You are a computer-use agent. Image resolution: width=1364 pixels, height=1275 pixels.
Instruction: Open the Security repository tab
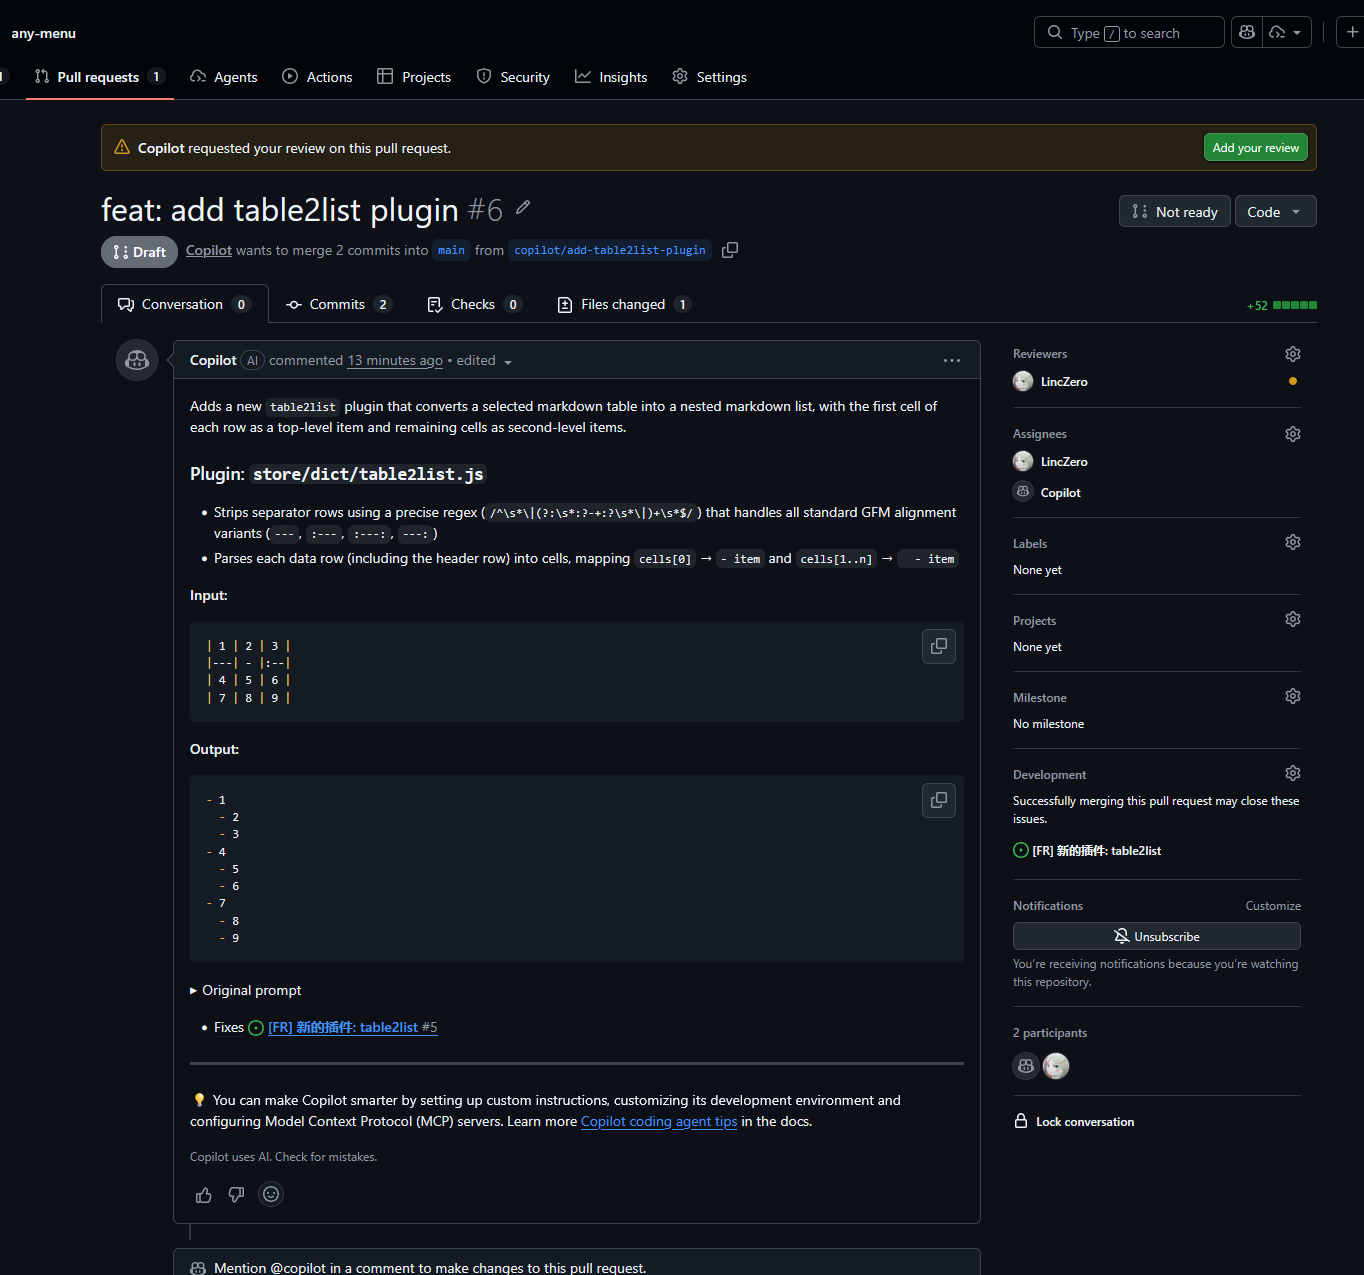[x=513, y=77]
